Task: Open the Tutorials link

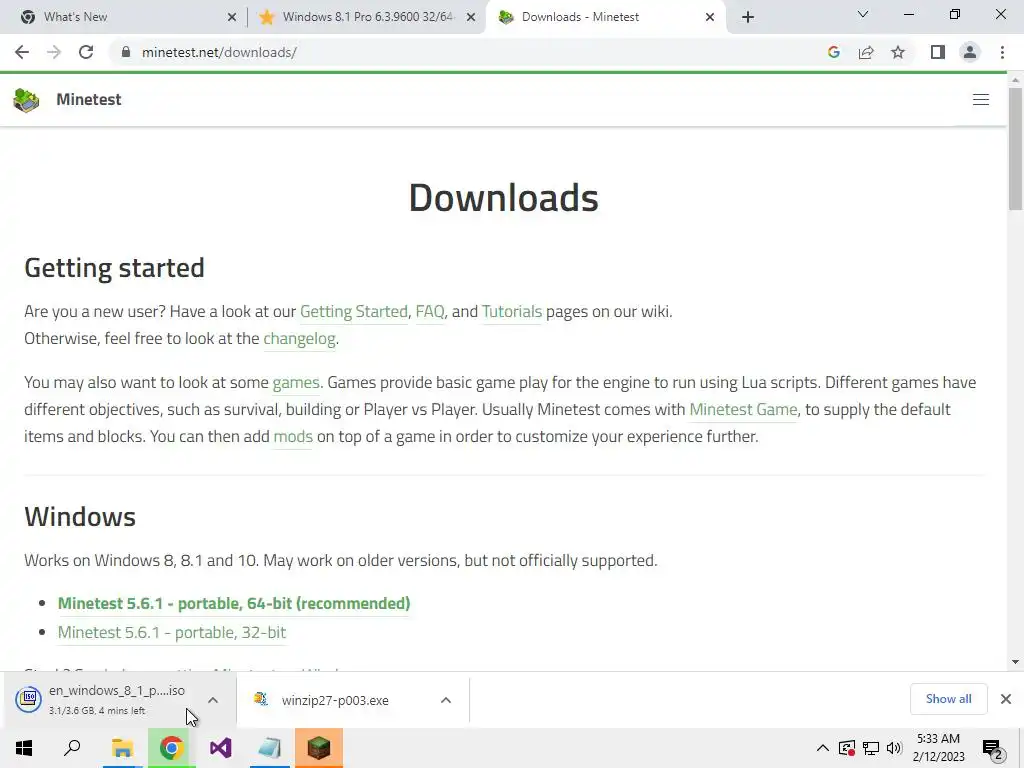Action: click(x=512, y=312)
